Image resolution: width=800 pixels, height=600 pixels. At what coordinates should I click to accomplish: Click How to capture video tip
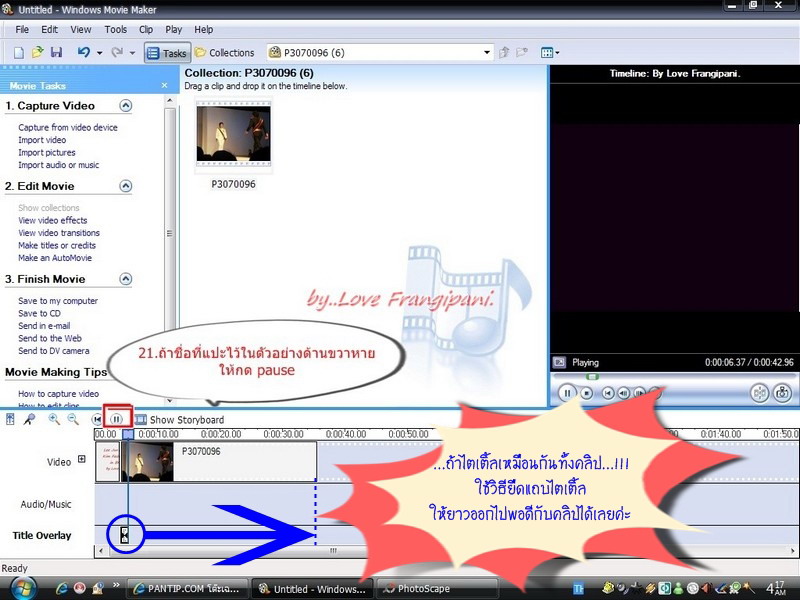58,393
